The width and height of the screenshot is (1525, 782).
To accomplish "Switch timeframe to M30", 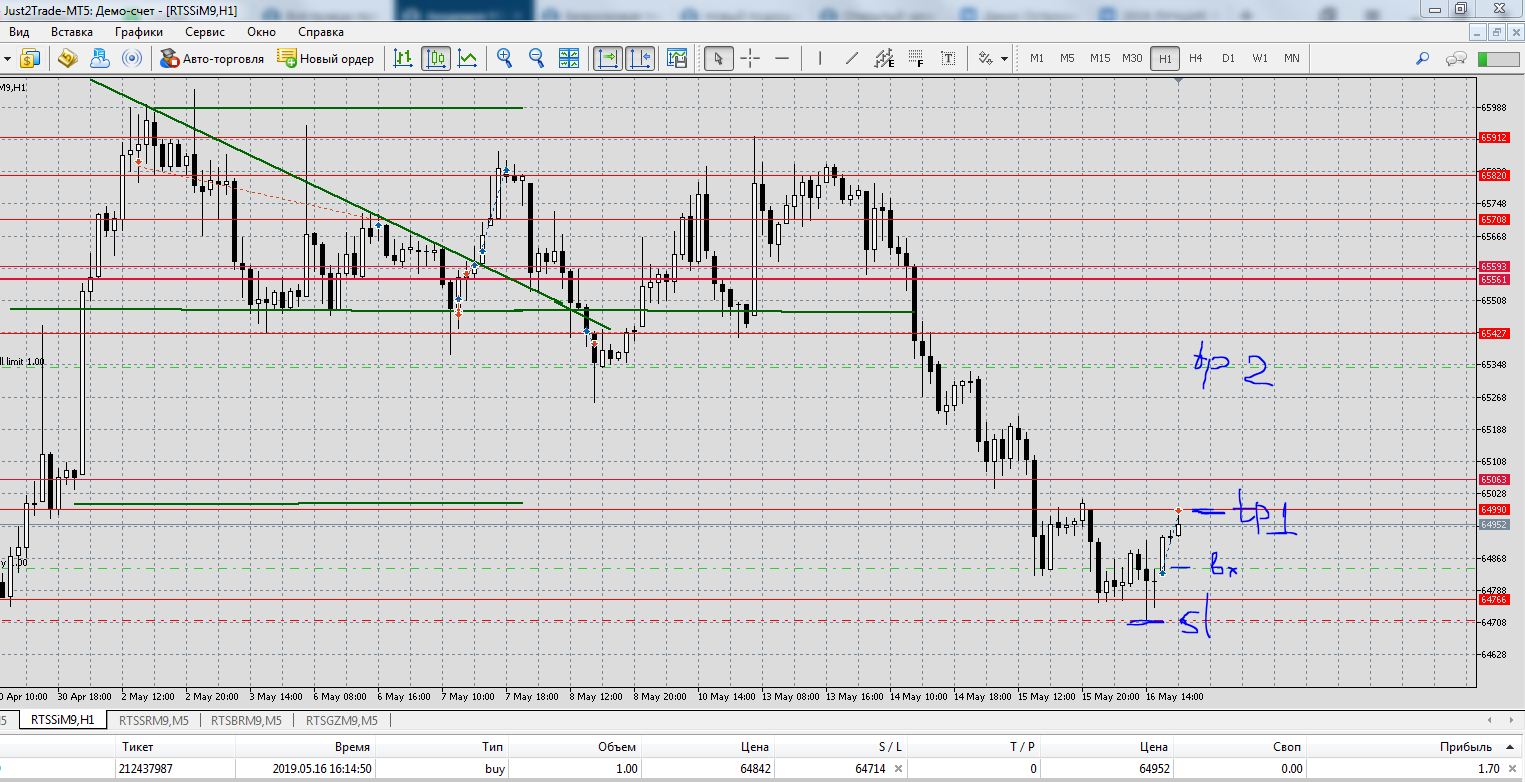I will (1132, 58).
